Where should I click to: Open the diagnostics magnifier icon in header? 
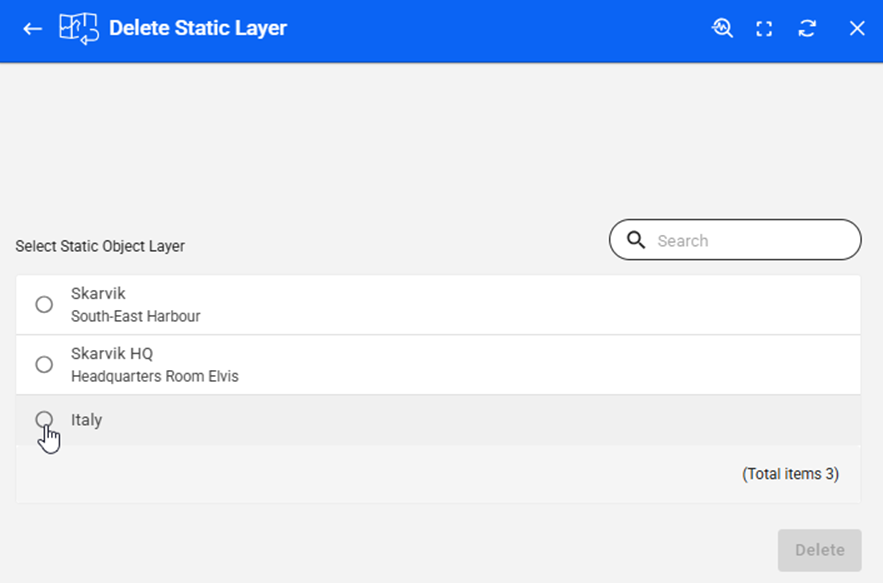click(722, 29)
